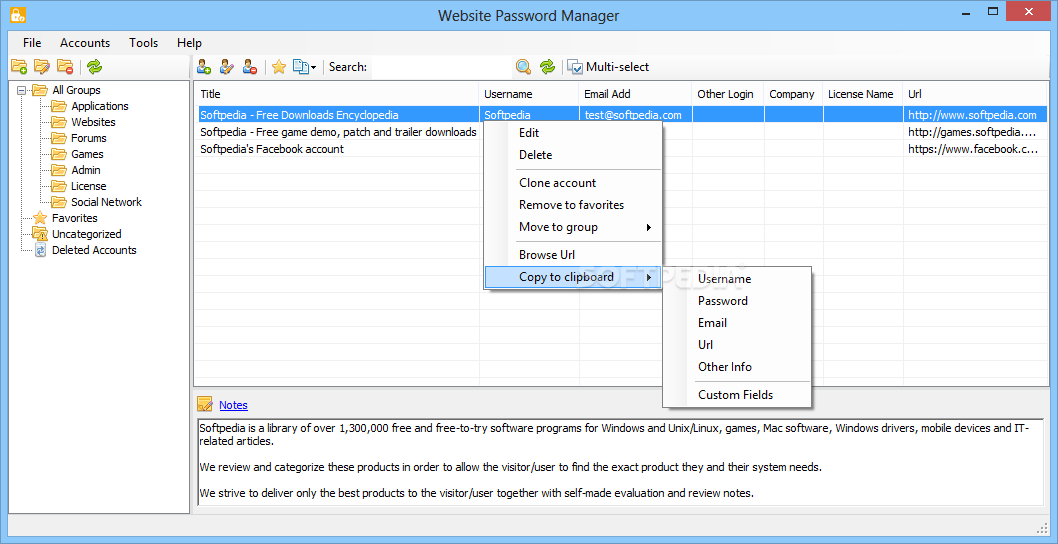Select the Social Network group
Viewport: 1058px width, 544px height.
click(107, 202)
